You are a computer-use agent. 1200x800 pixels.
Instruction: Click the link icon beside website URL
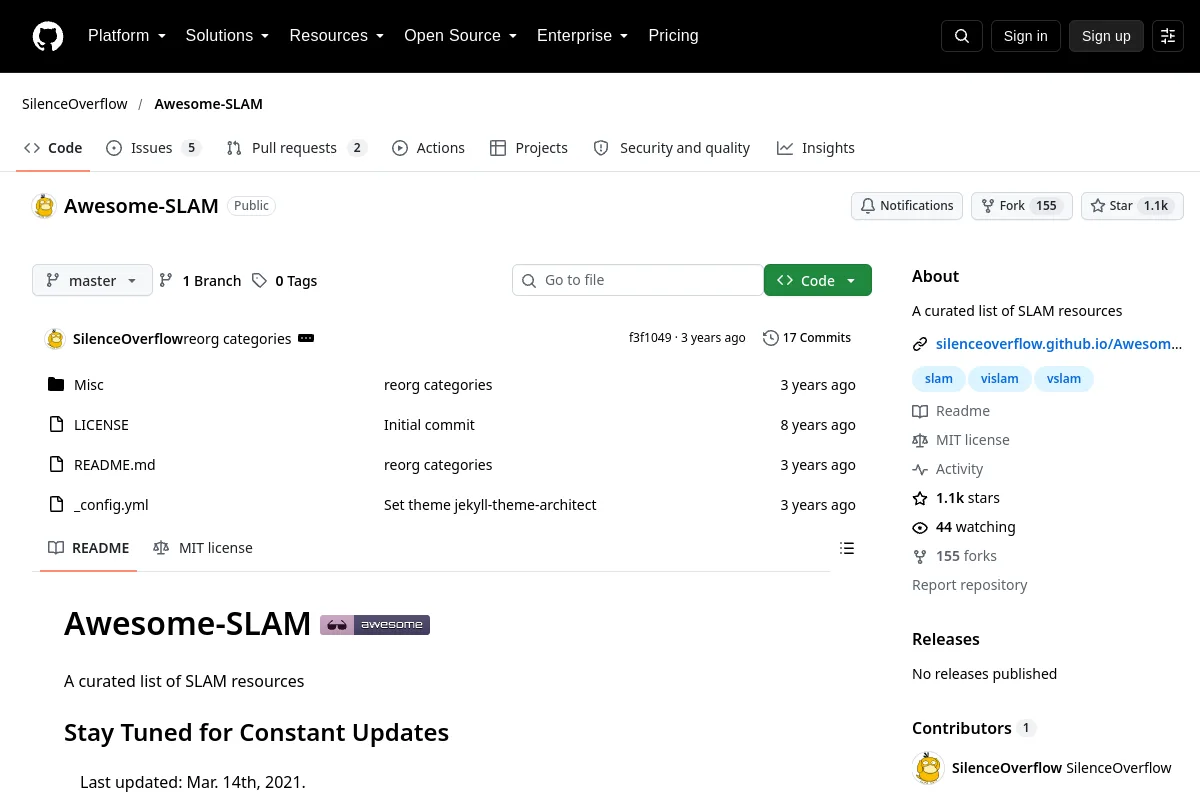tap(920, 344)
